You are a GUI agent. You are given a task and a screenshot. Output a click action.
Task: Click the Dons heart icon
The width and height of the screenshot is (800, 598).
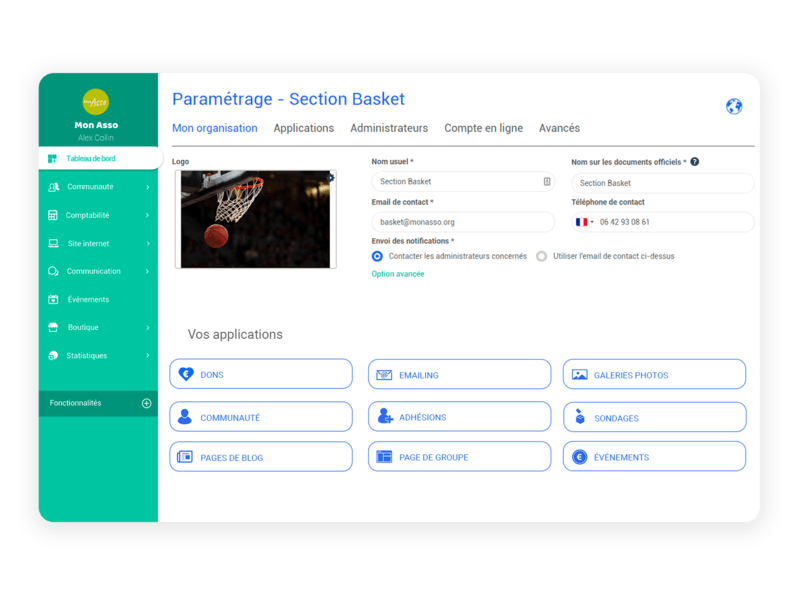pos(186,375)
